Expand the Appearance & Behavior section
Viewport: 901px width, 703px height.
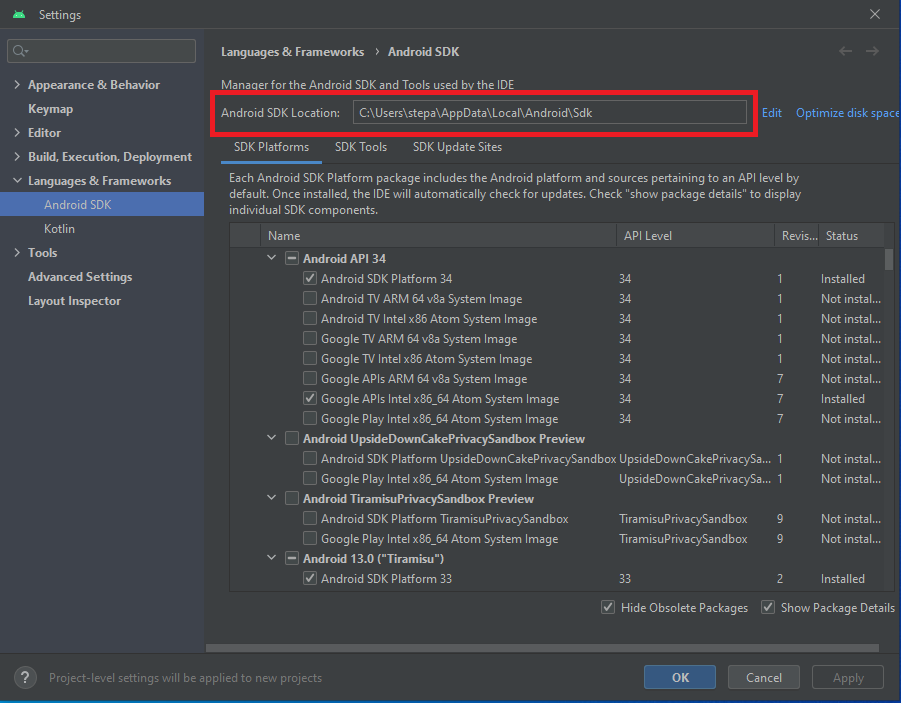(x=17, y=85)
